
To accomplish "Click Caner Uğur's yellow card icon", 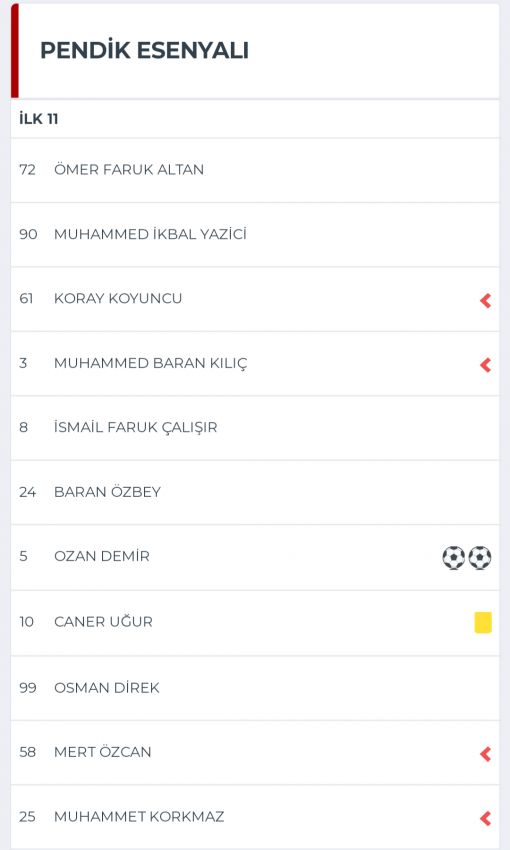I will point(483,622).
